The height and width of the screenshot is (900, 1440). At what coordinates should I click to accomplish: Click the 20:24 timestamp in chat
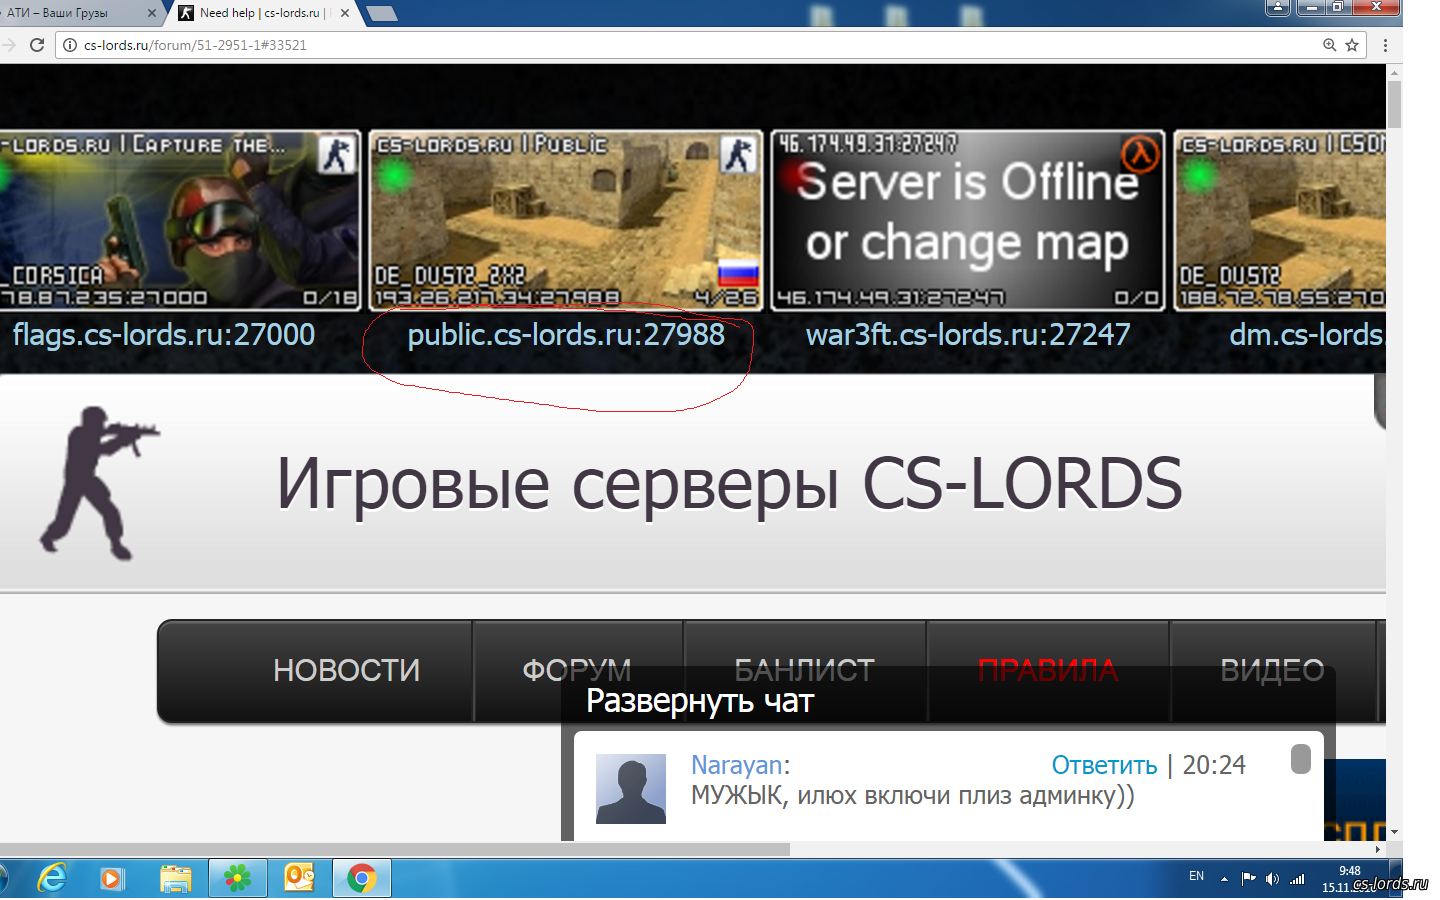point(1214,765)
